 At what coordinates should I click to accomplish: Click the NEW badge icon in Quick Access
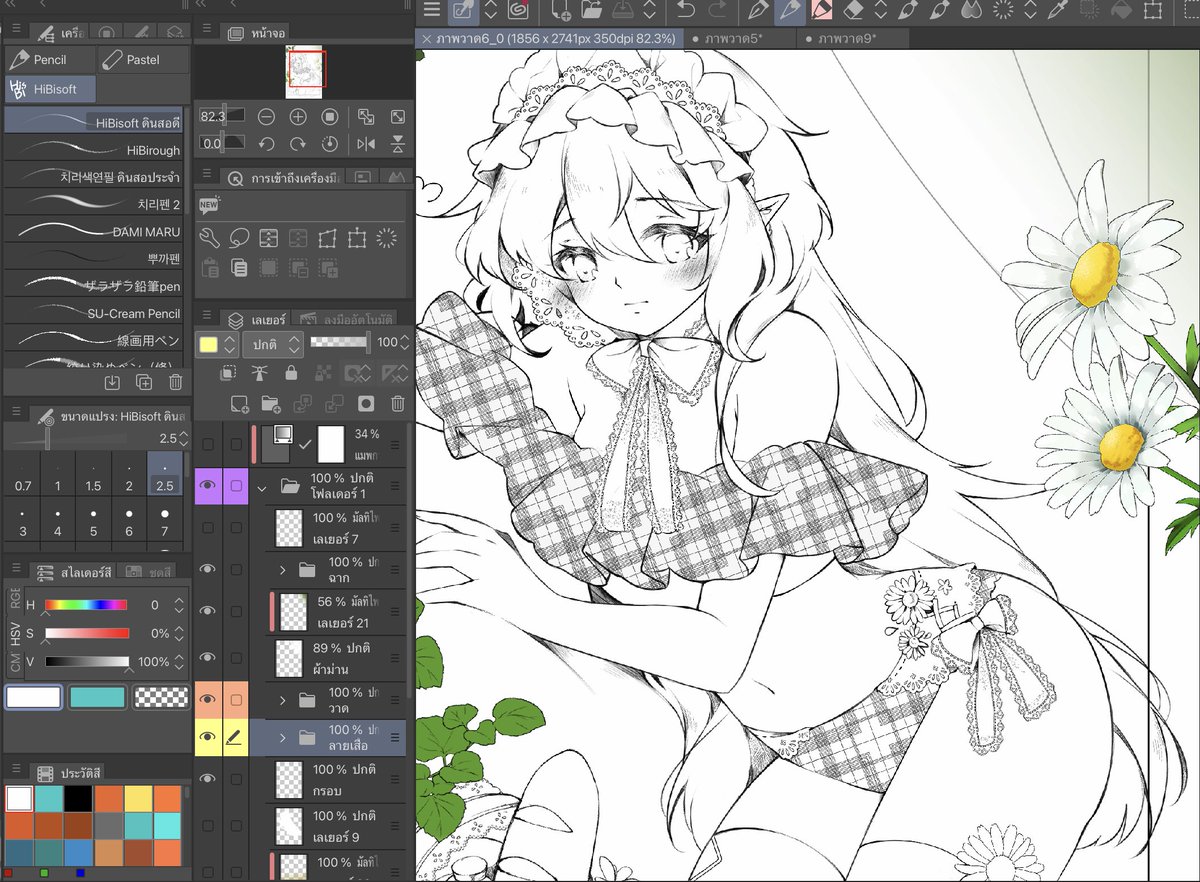coord(209,205)
